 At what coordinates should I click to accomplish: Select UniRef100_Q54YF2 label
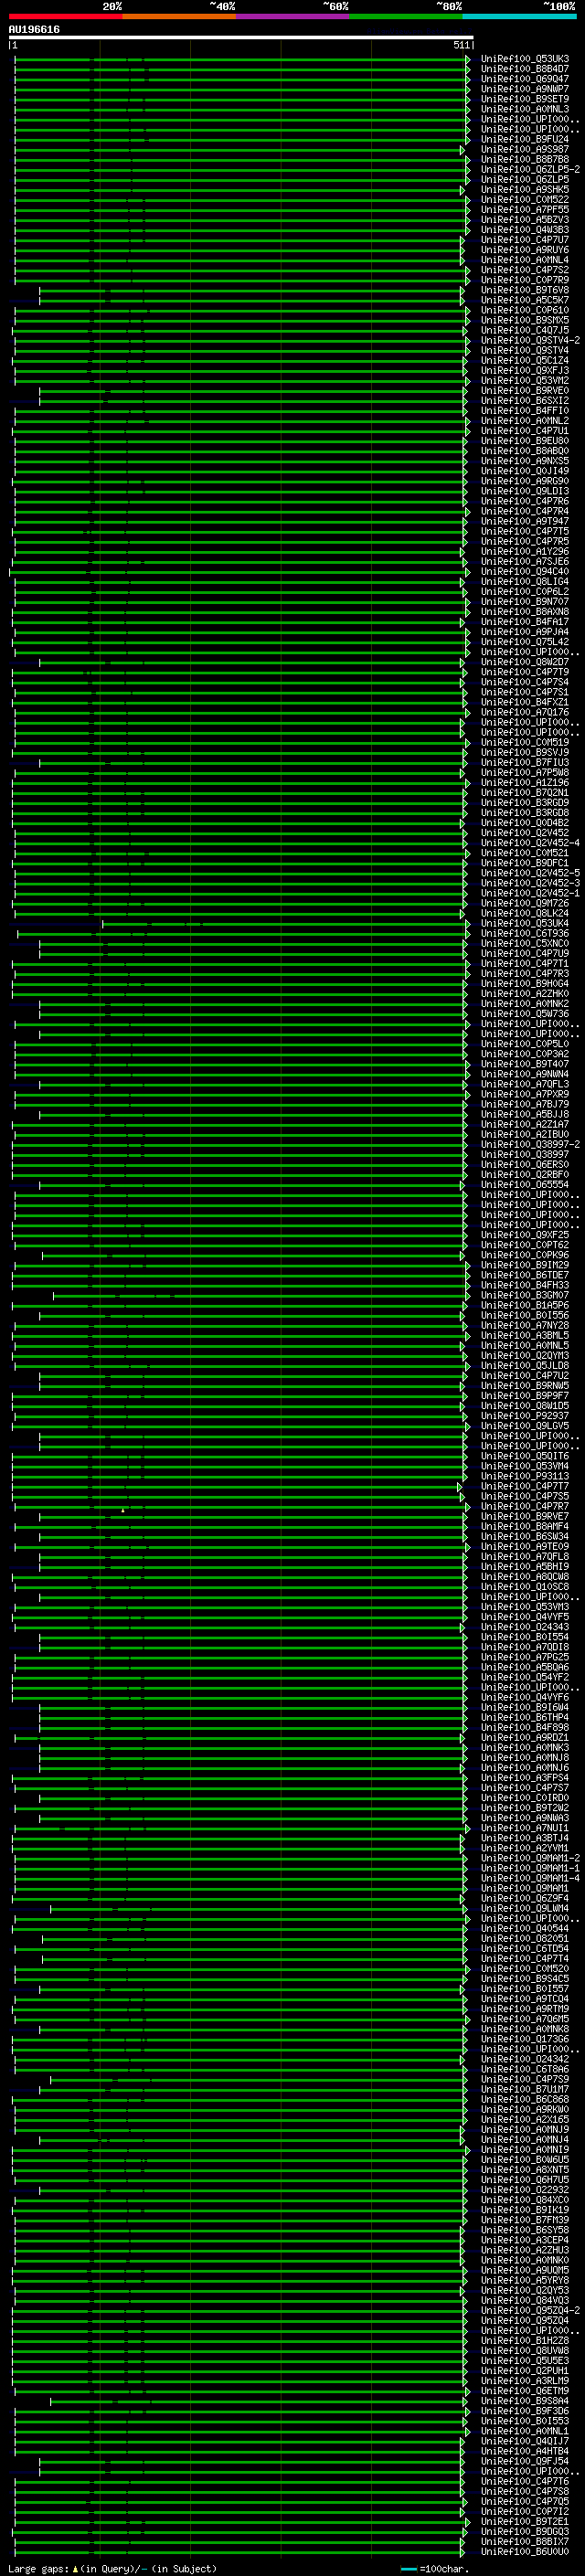point(525,1677)
